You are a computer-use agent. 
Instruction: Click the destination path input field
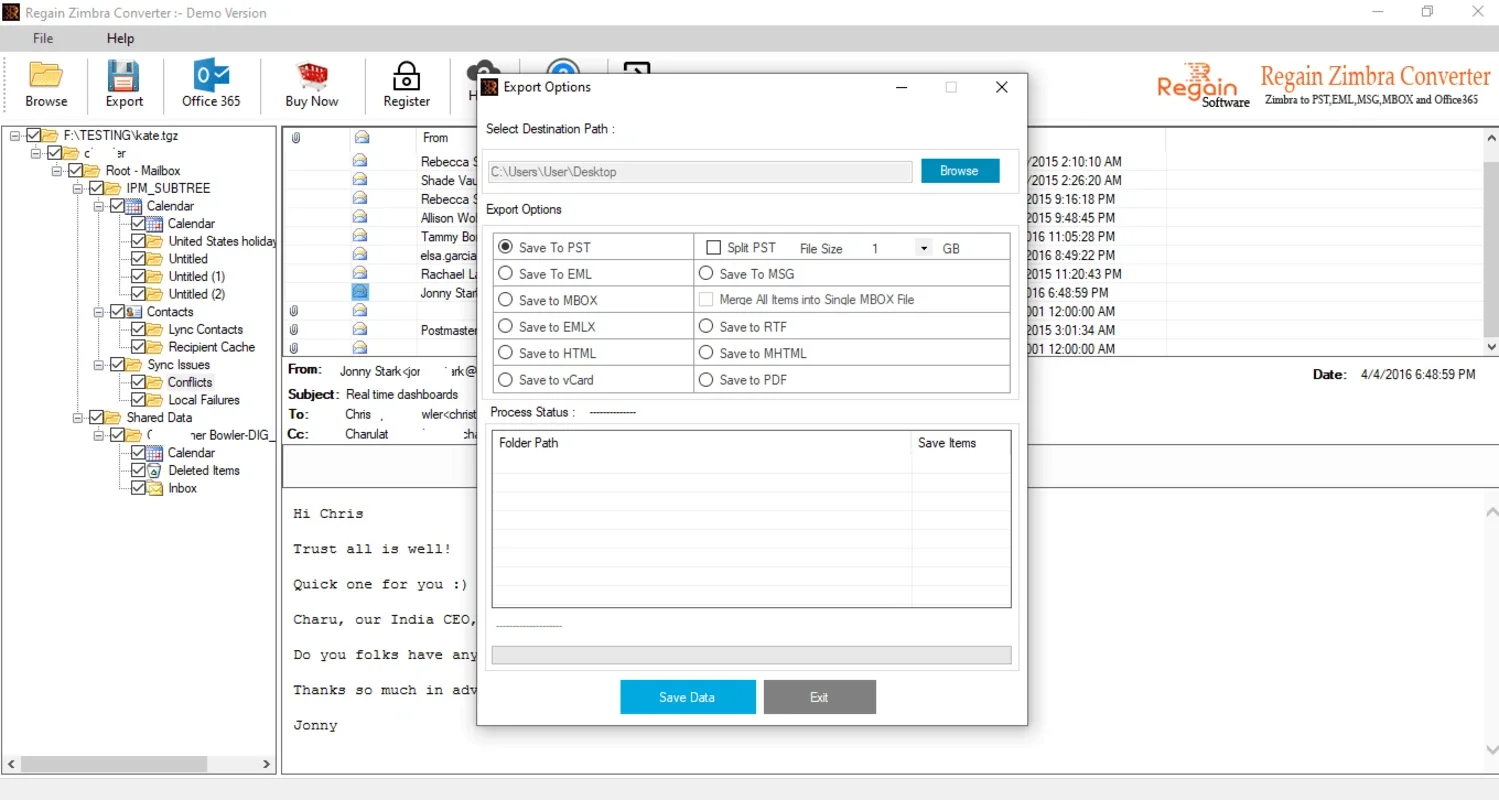[x=700, y=172]
